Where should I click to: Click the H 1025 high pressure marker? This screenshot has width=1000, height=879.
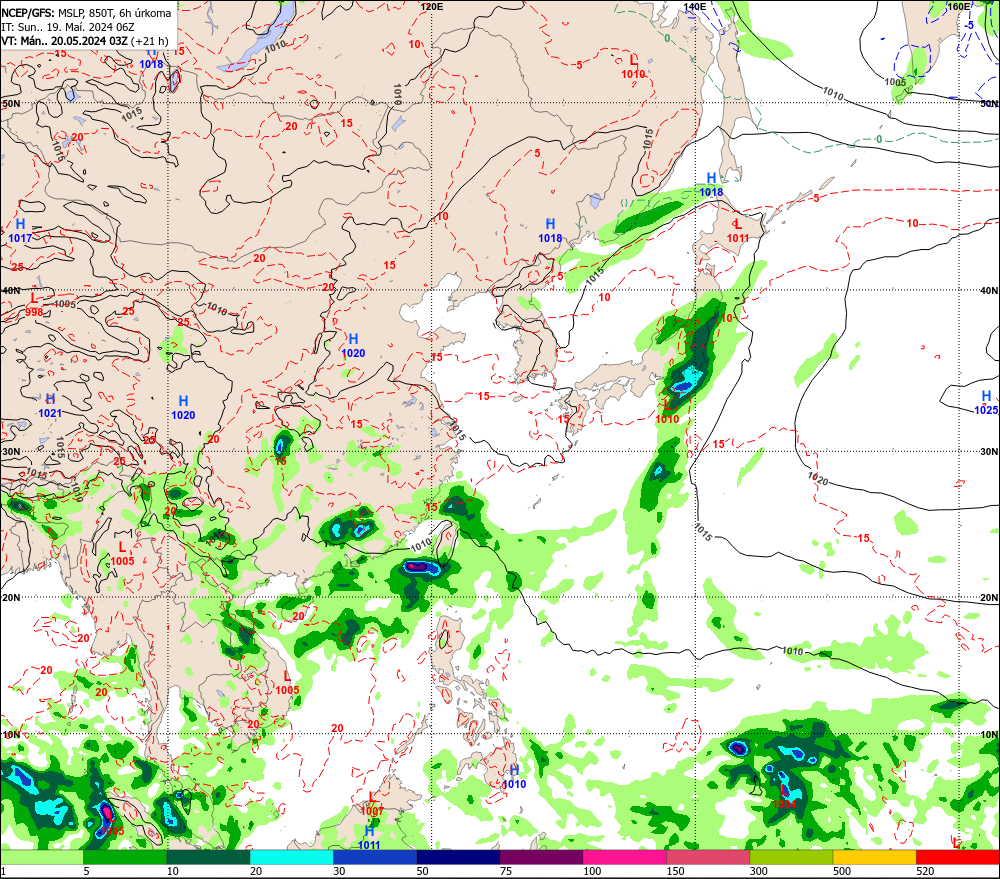click(986, 403)
